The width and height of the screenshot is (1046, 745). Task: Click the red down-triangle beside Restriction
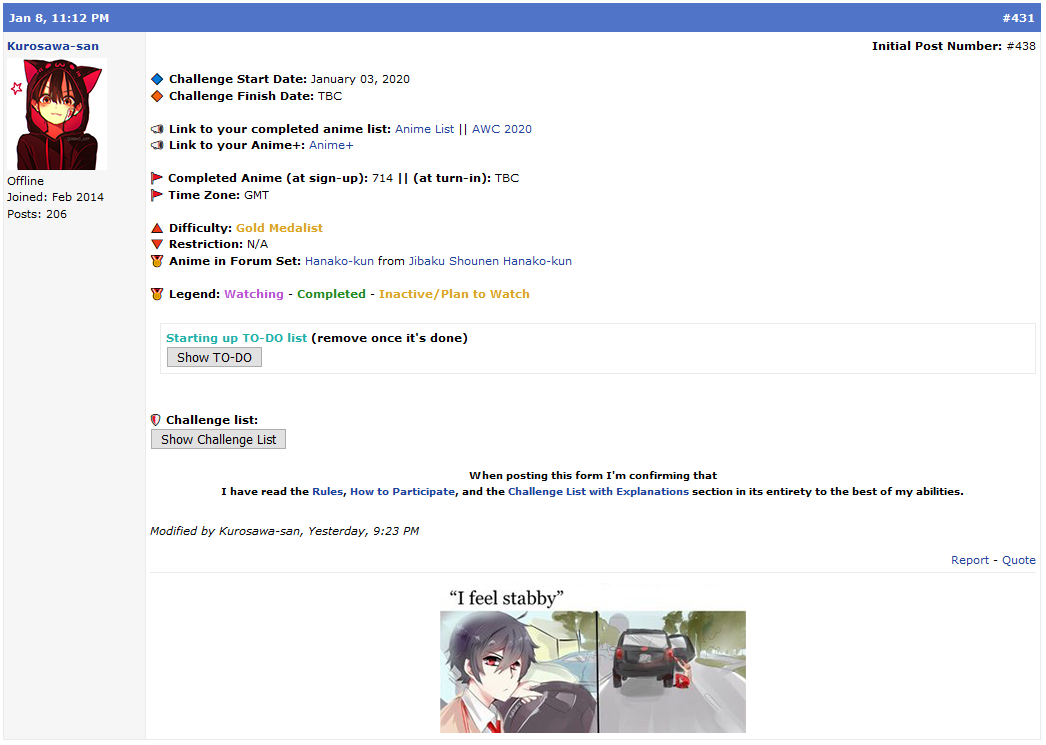157,244
